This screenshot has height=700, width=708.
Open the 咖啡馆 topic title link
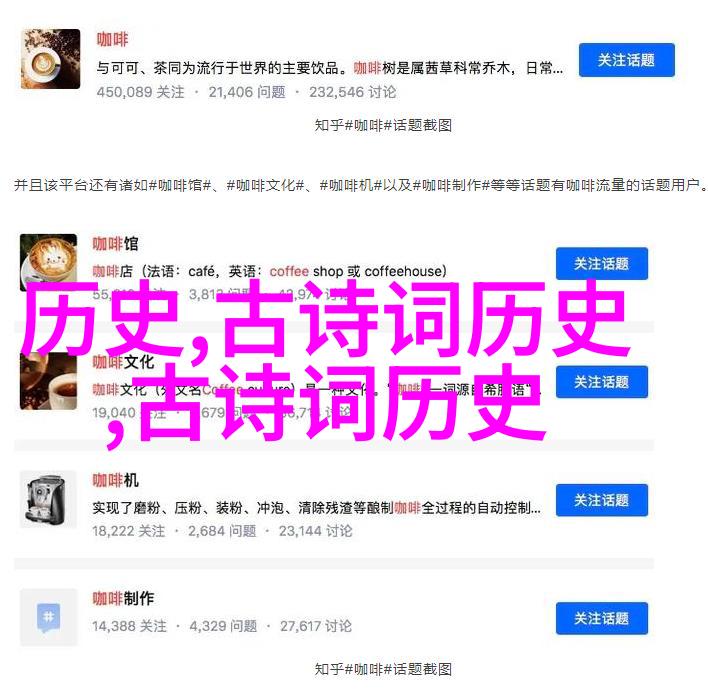(x=116, y=244)
